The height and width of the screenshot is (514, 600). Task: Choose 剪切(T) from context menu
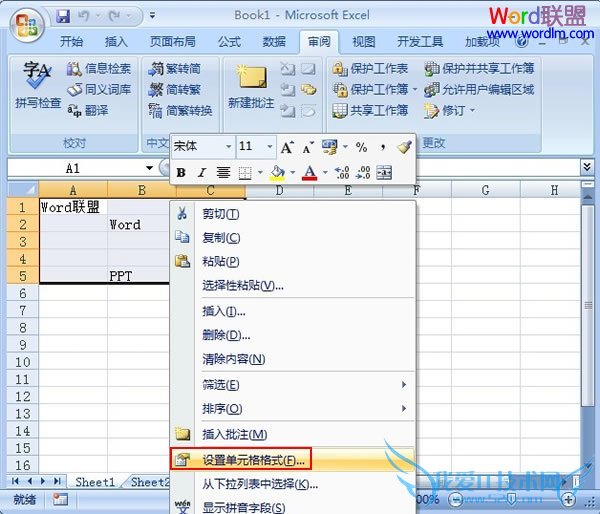[x=293, y=214]
